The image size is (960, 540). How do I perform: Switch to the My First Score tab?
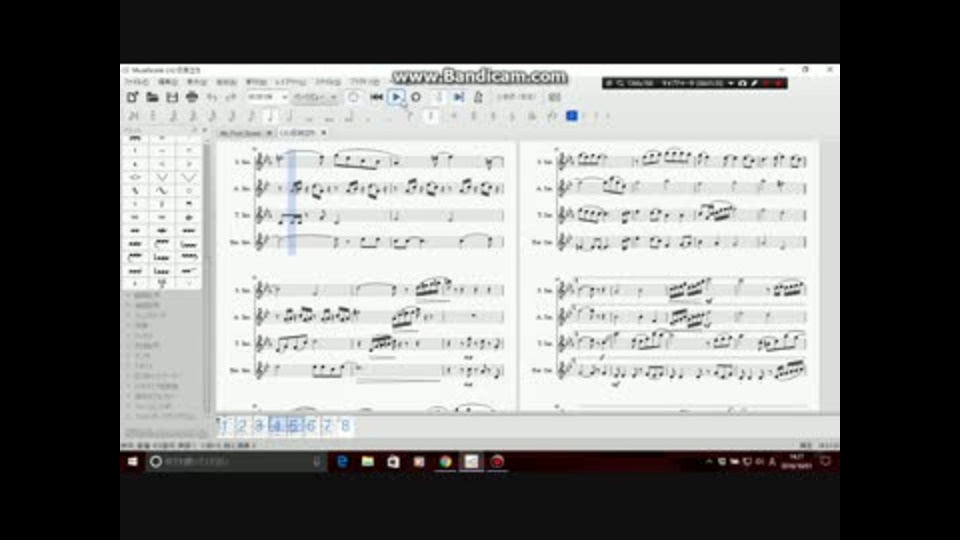point(240,133)
